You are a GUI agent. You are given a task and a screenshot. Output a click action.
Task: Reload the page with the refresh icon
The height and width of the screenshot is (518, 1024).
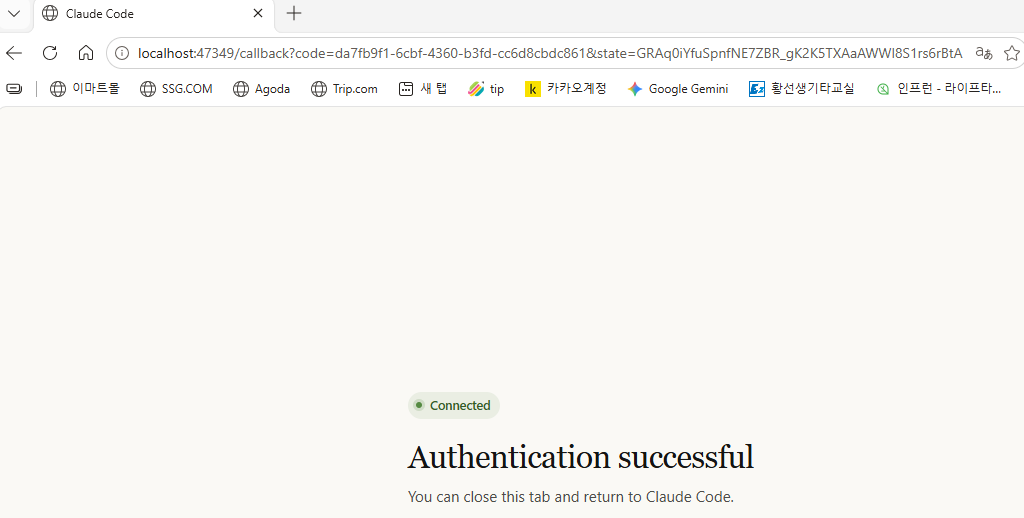point(50,53)
